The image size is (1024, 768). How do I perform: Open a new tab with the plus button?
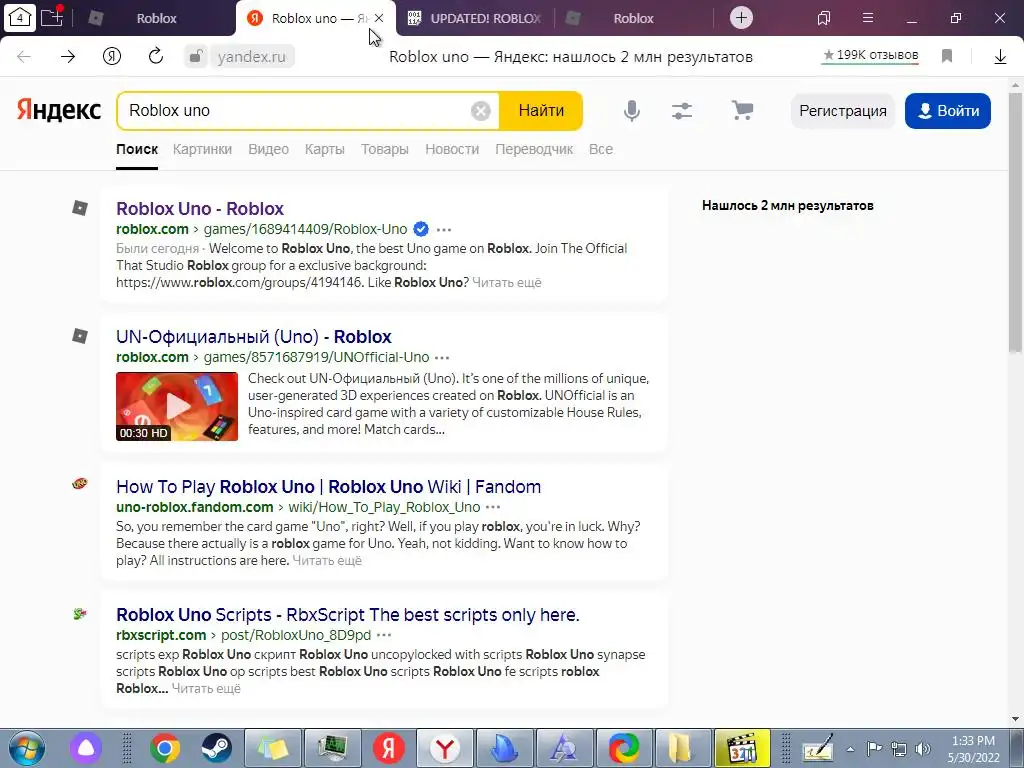[x=741, y=18]
